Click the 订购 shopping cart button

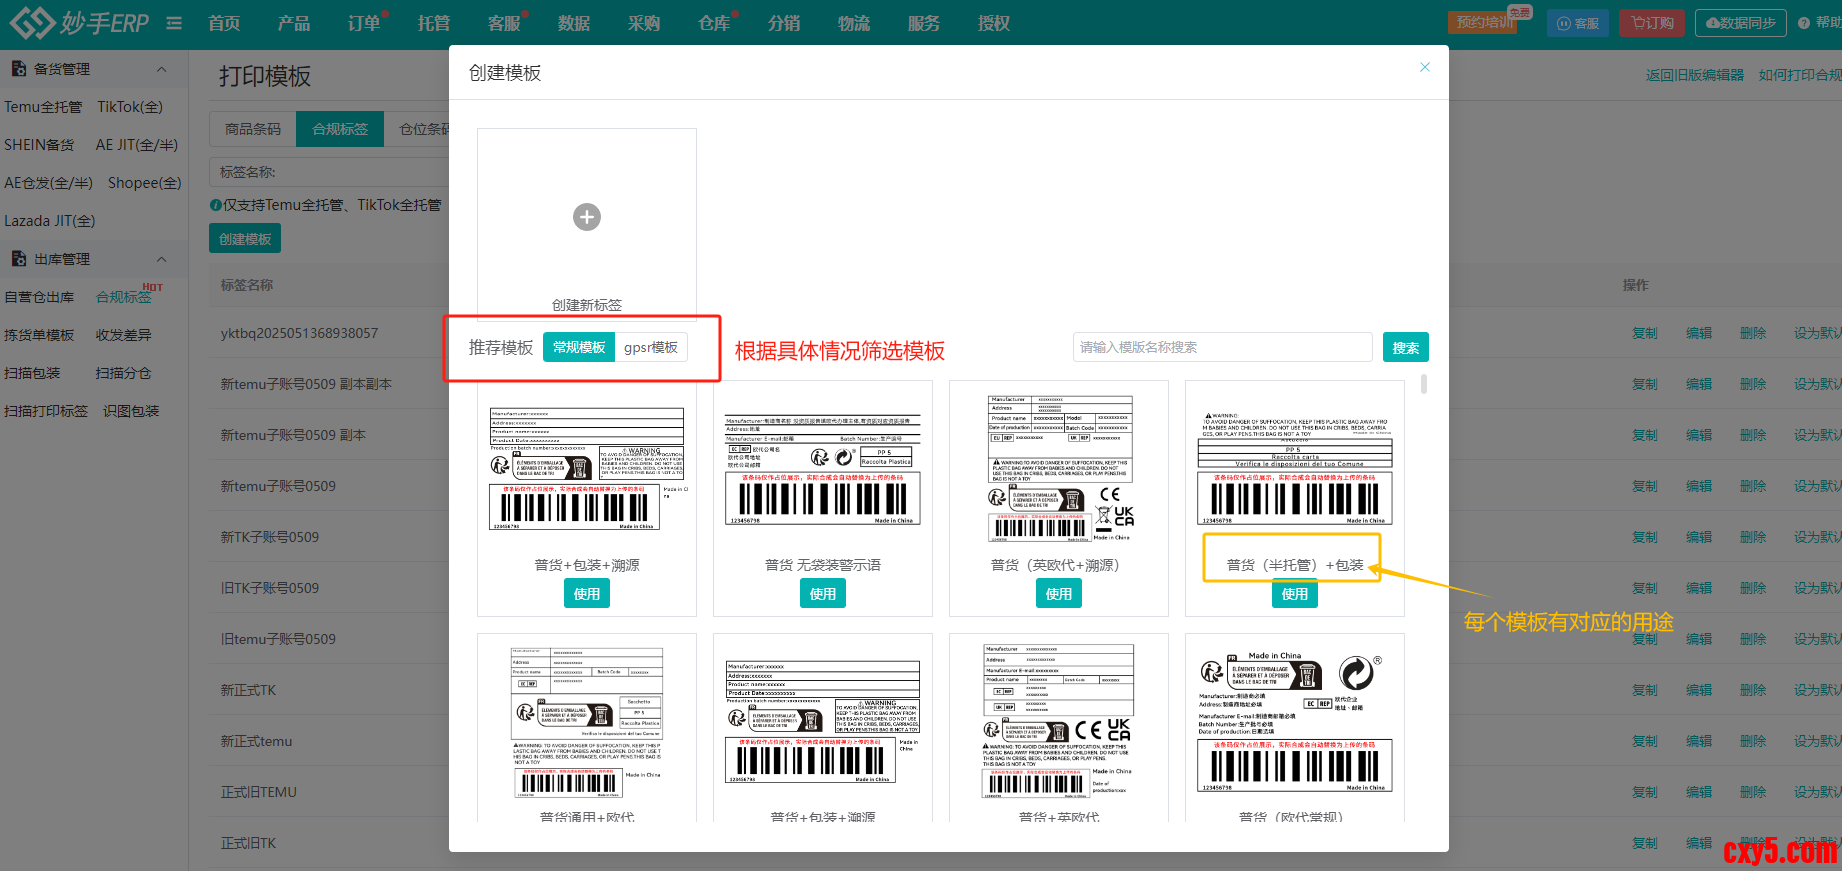(1651, 23)
